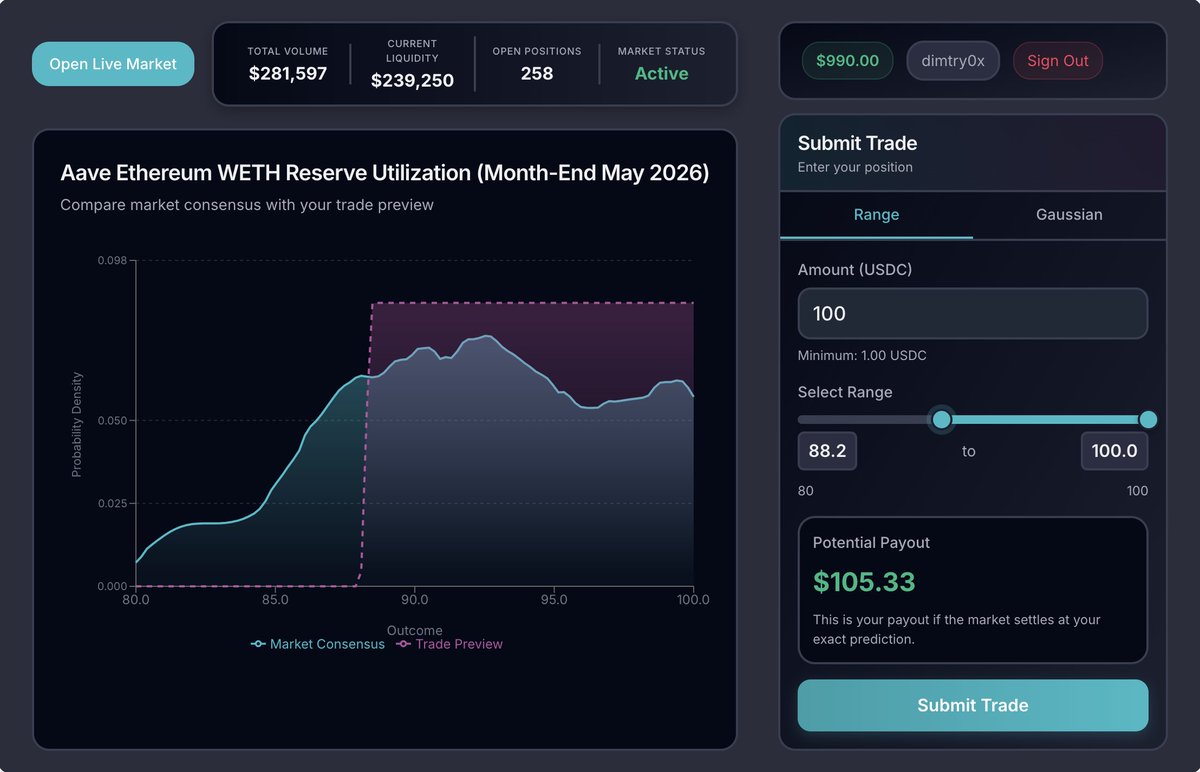Click the Select Range label
This screenshot has width=1200, height=772.
[845, 392]
